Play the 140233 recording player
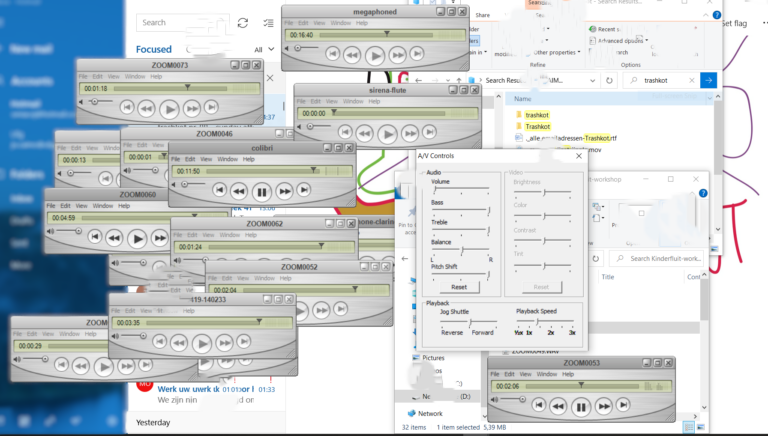The height and width of the screenshot is (436, 768). point(202,344)
